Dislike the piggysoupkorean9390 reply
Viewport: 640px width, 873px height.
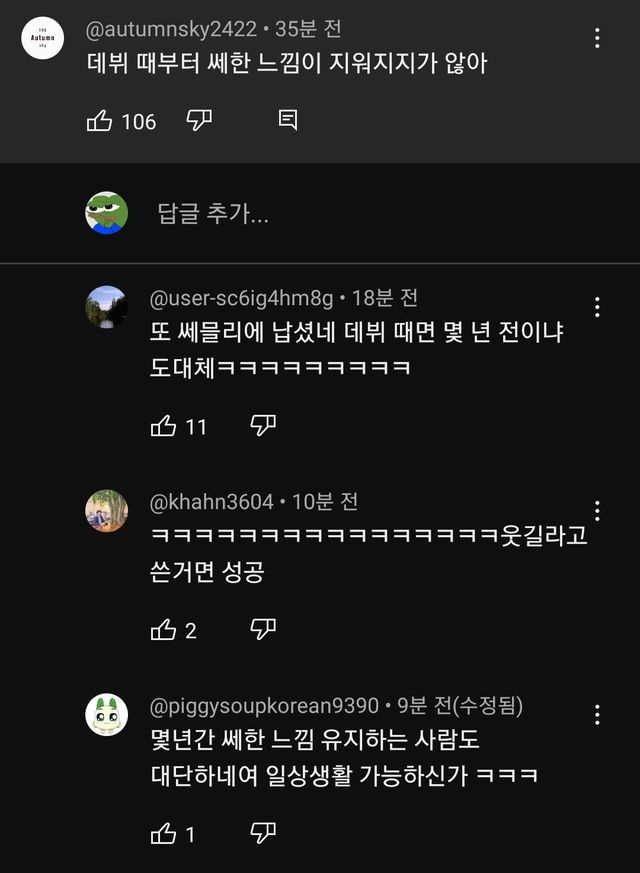point(262,834)
